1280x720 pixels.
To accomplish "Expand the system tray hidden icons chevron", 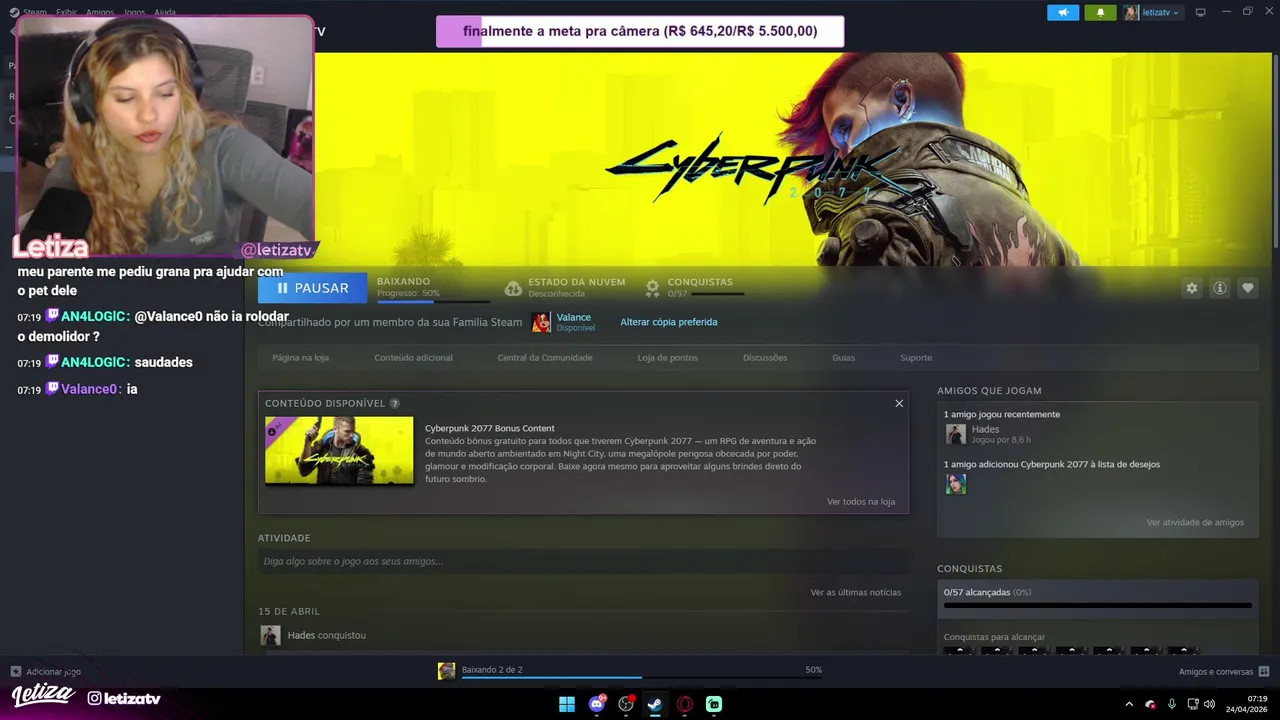I will pos(1129,704).
